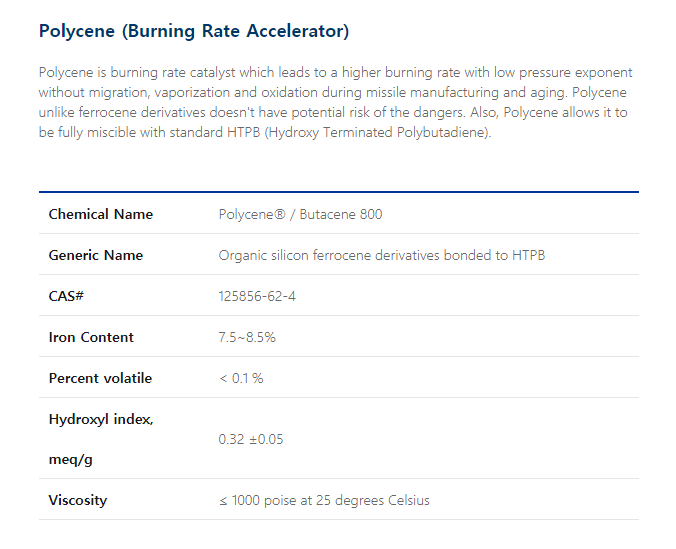
Task: Click the (Hydroxy Terminated Polybutadiene) text in paragraph
Action: 378,133
